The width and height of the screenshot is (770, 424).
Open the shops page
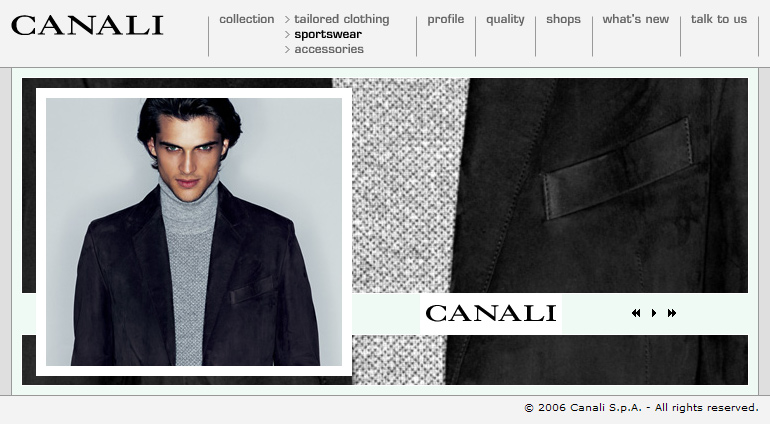563,19
